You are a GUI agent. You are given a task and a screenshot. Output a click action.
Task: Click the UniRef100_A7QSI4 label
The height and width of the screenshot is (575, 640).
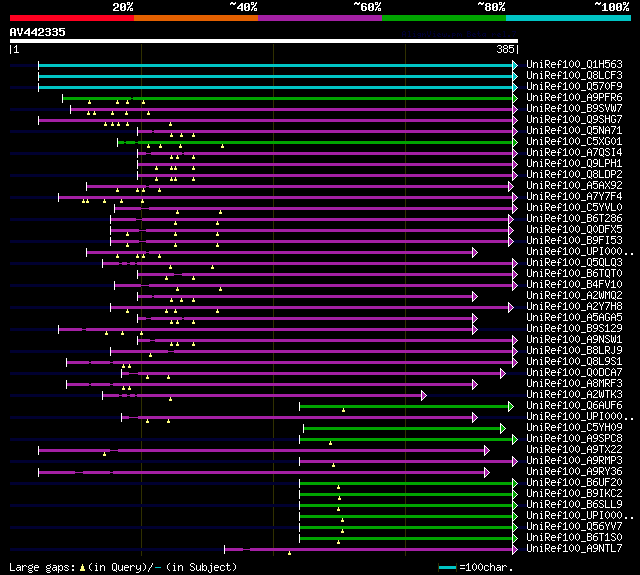(x=574, y=153)
